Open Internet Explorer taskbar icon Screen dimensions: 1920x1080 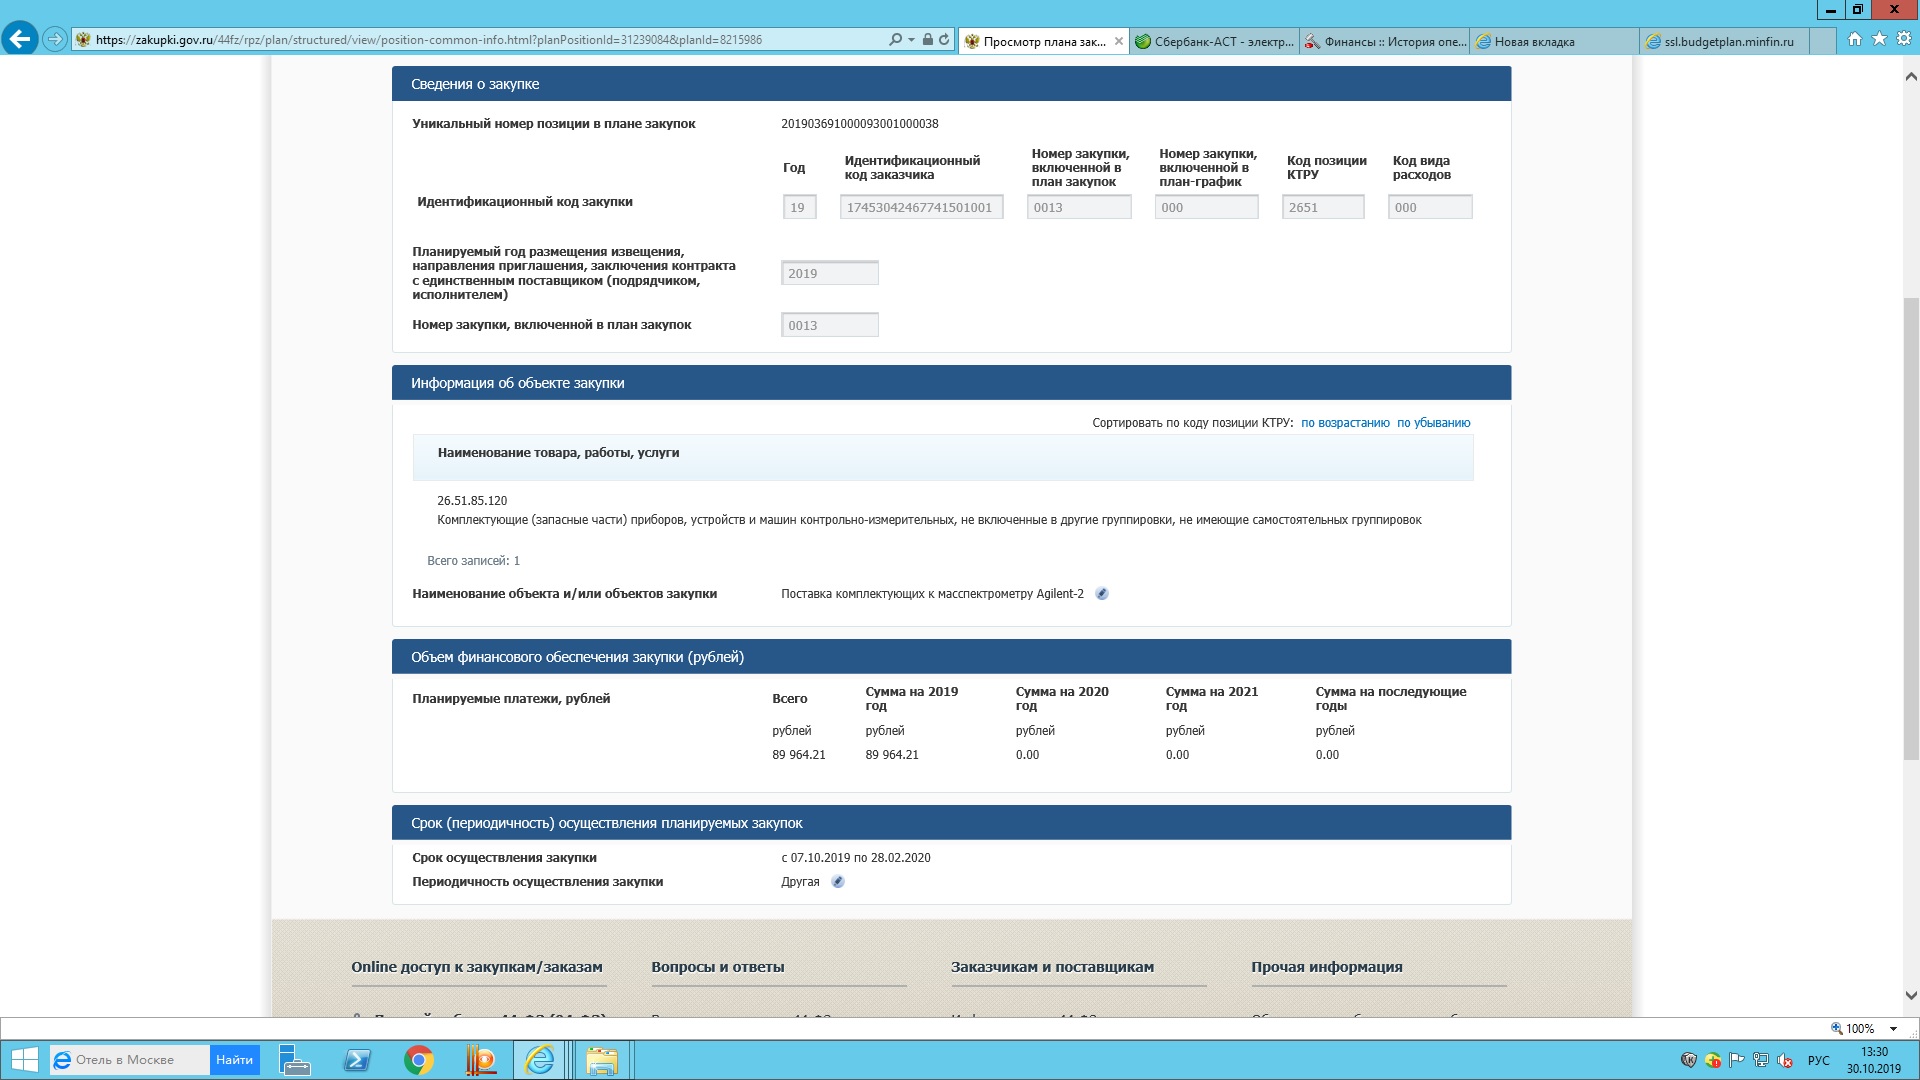[540, 1060]
